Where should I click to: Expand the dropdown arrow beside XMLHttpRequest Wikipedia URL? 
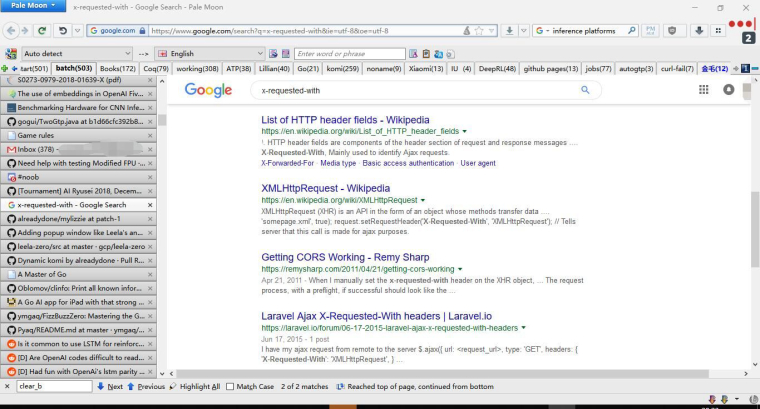coord(423,200)
